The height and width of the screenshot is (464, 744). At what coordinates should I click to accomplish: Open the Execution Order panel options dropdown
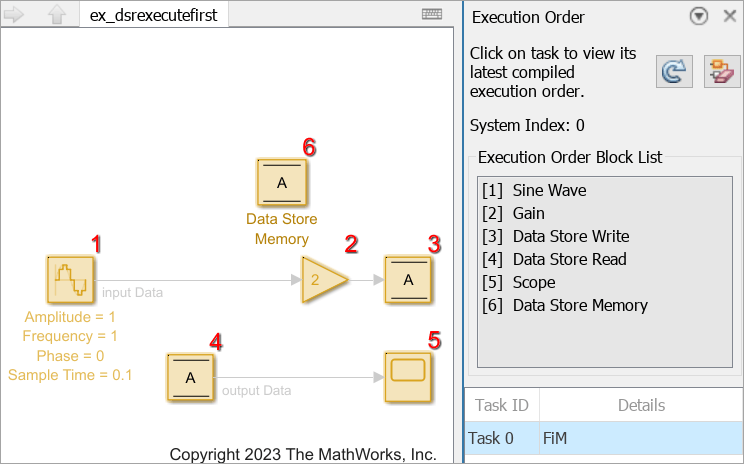point(698,17)
